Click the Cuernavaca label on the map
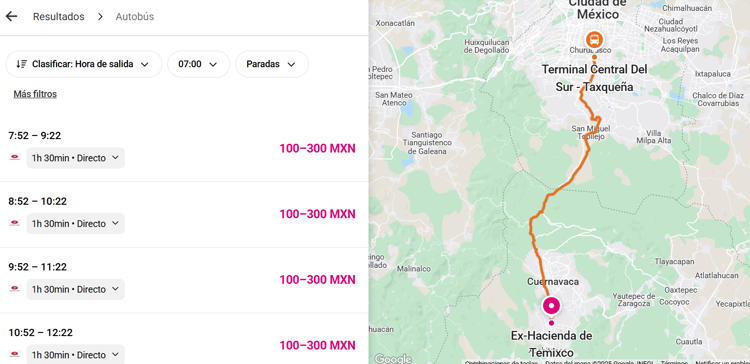This screenshot has width=750, height=364. click(553, 281)
